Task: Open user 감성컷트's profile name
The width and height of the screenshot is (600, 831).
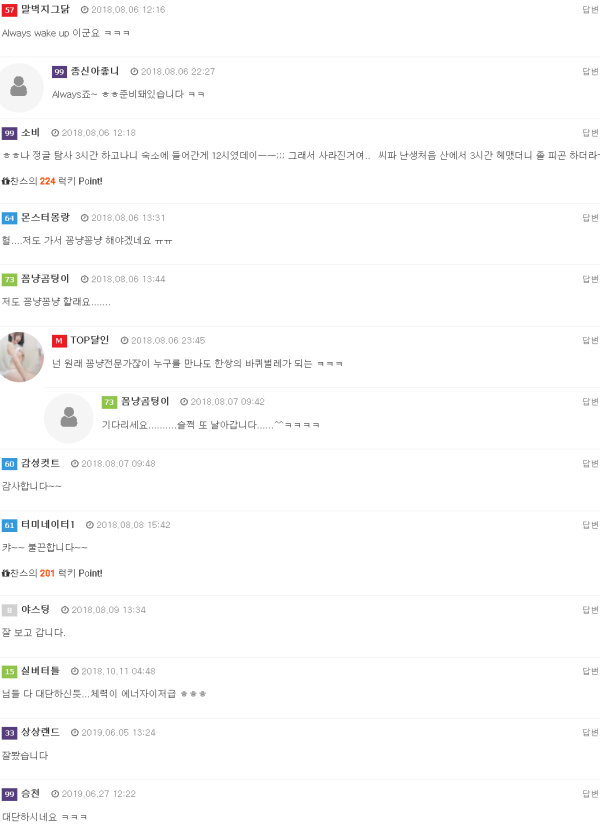Action: 40,463
